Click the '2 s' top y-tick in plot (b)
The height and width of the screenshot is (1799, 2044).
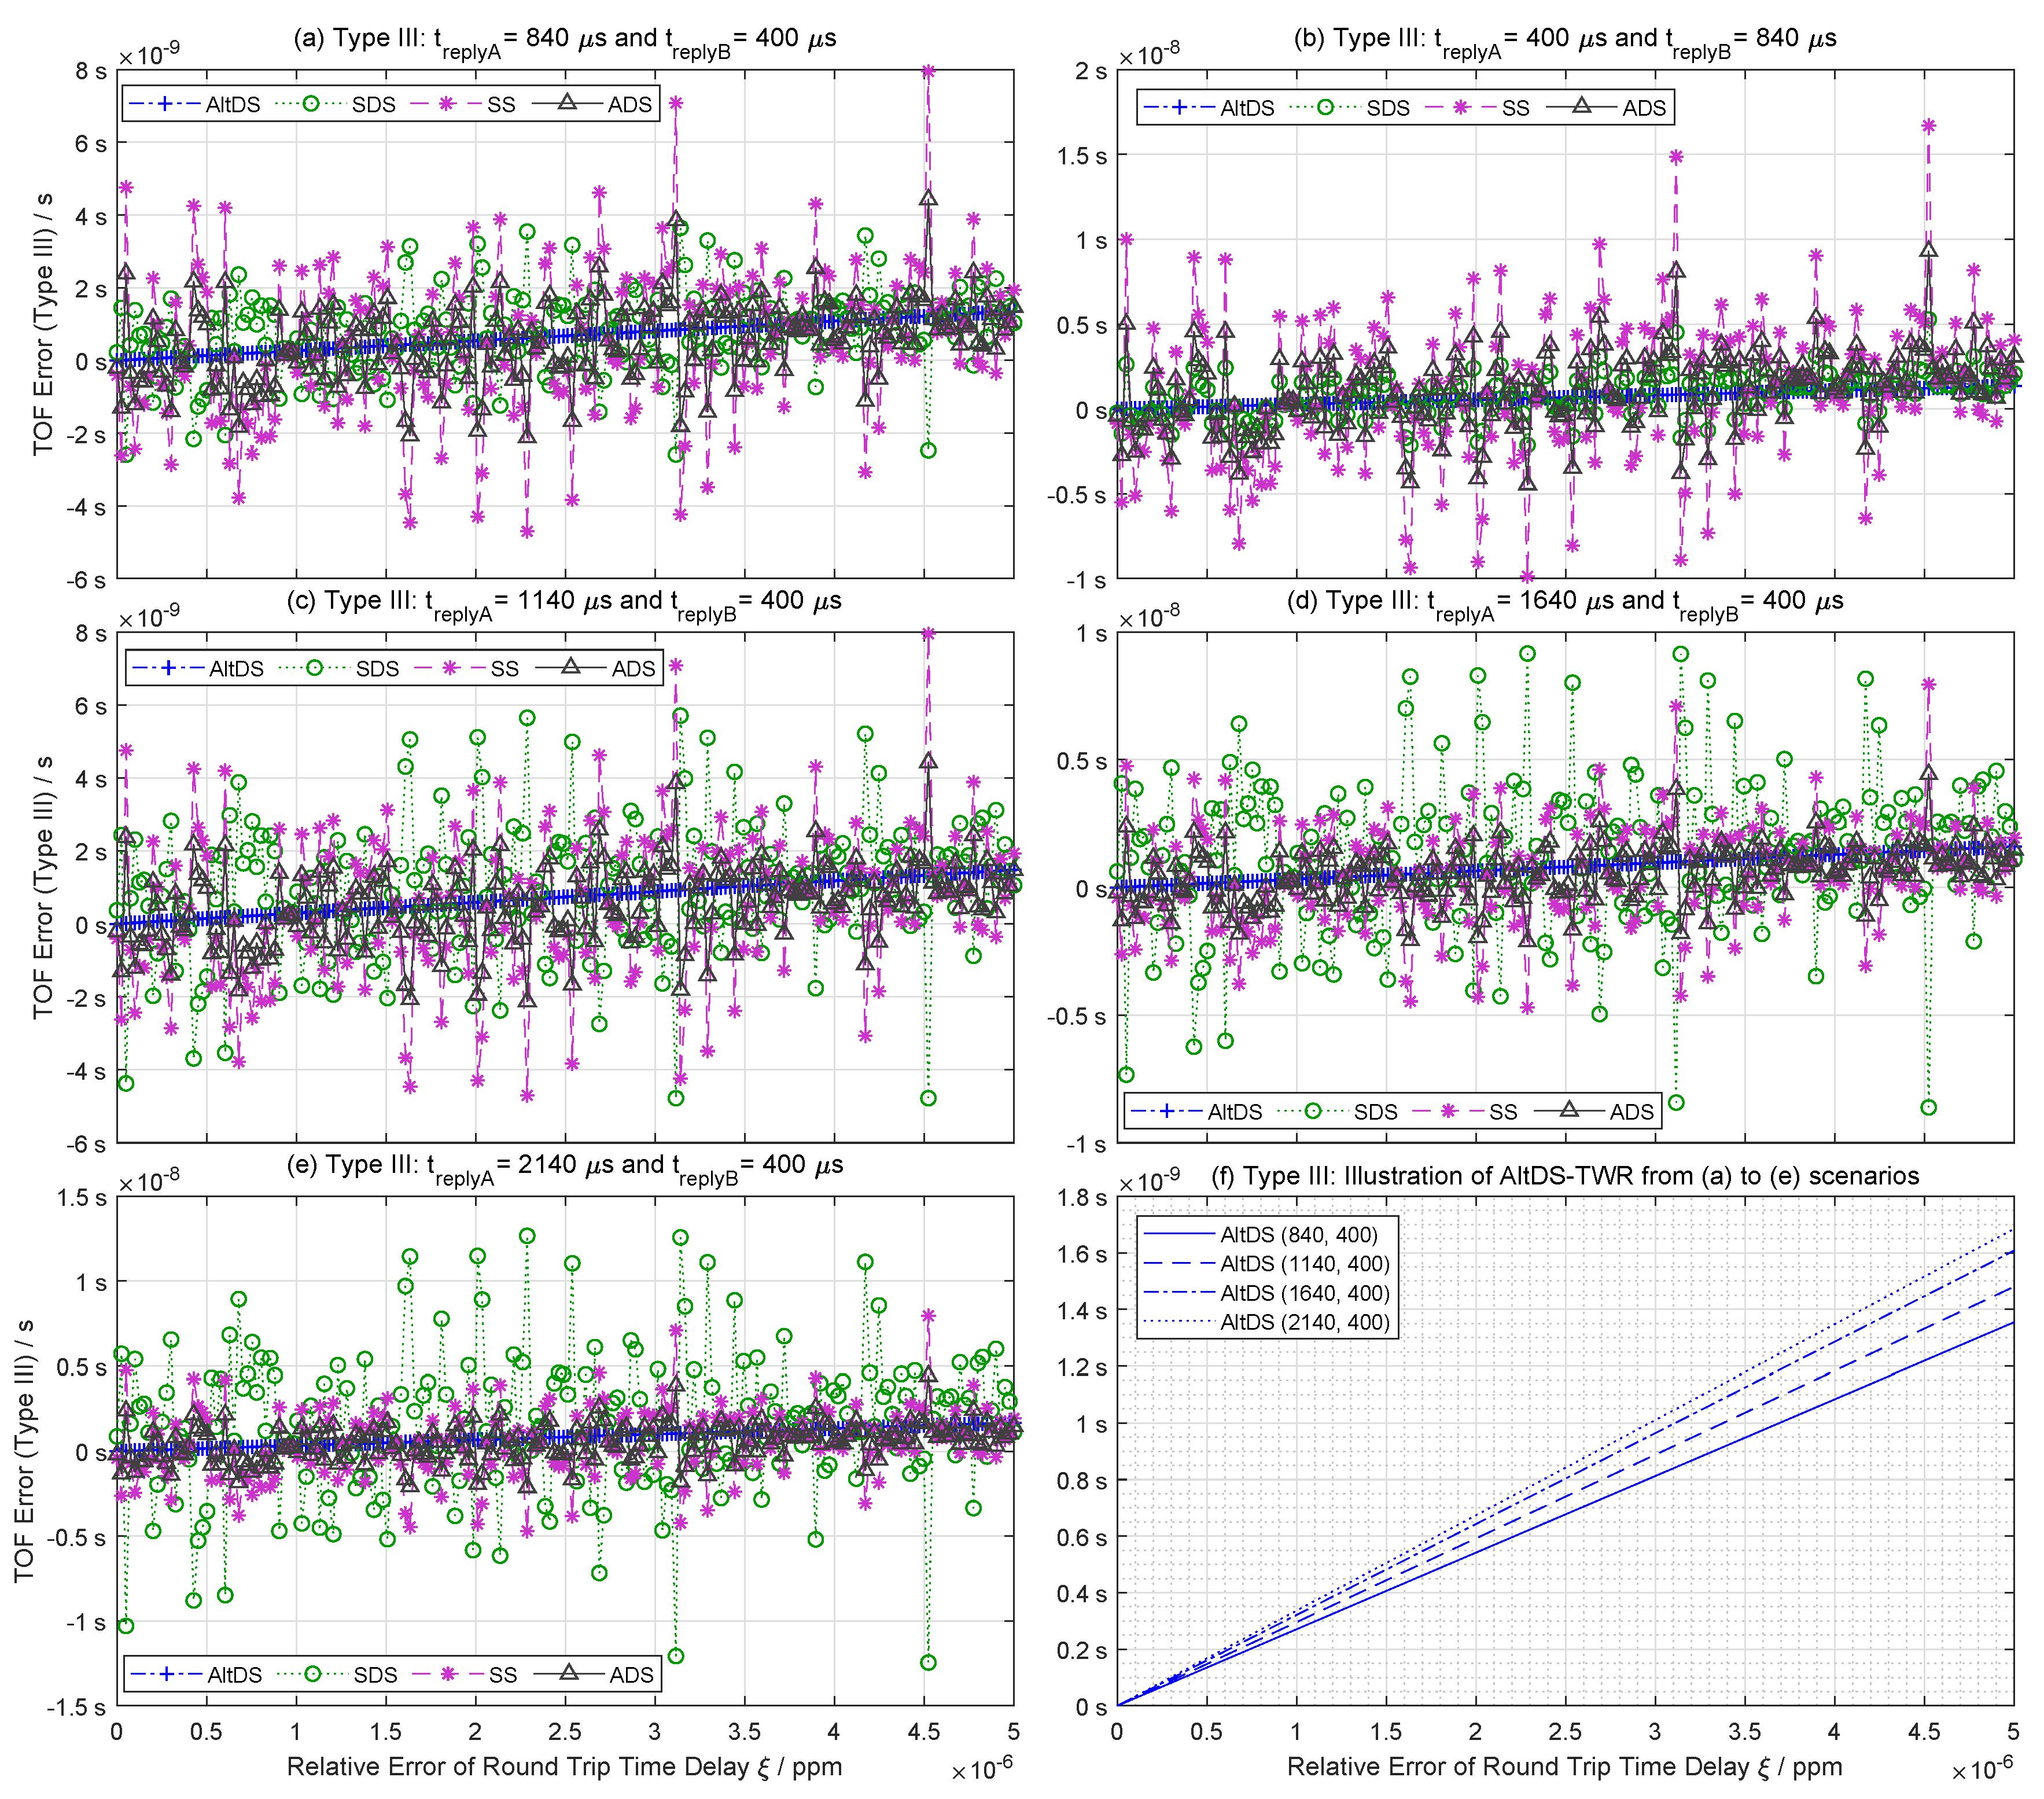point(1091,71)
